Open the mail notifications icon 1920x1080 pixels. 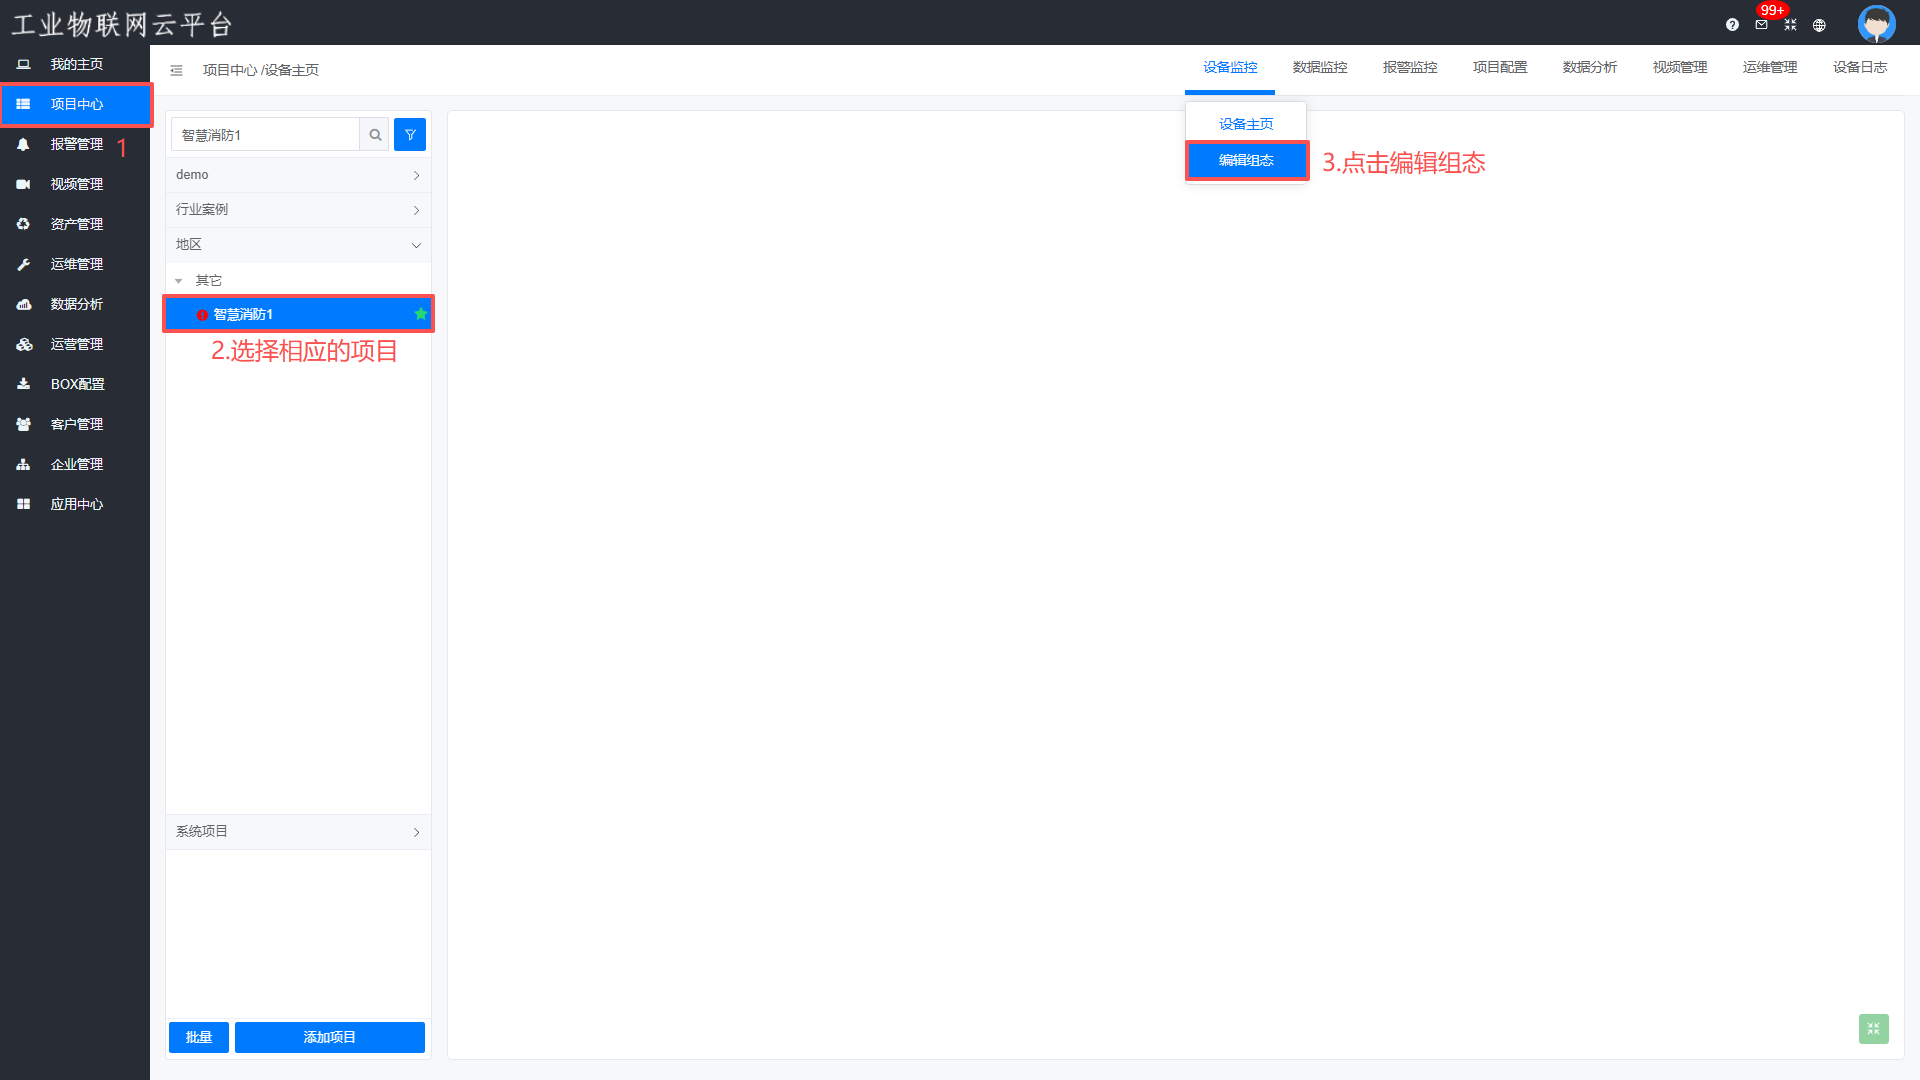tap(1761, 25)
